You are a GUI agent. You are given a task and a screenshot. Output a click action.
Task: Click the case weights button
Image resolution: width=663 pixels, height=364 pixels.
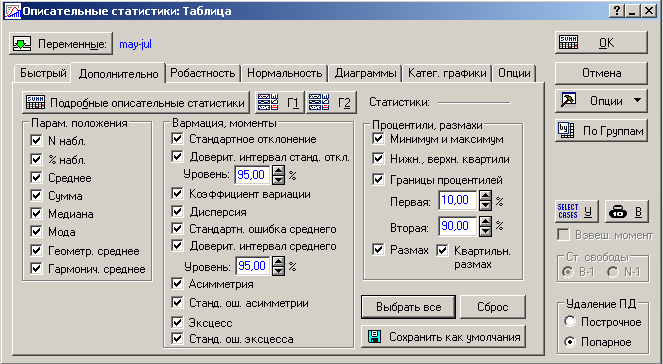(626, 212)
